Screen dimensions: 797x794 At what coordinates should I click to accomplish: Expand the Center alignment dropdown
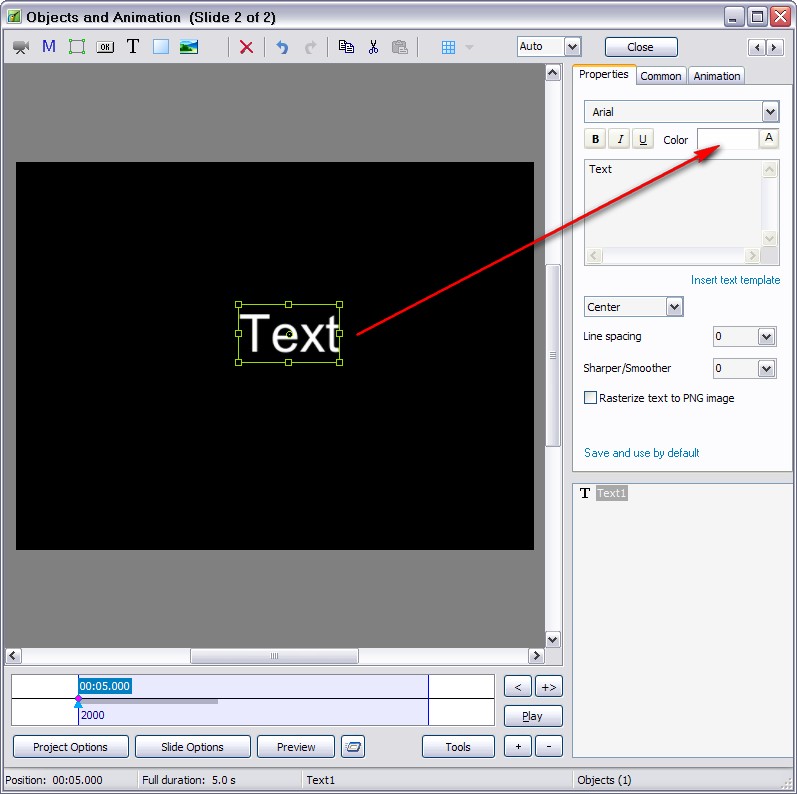coord(674,307)
